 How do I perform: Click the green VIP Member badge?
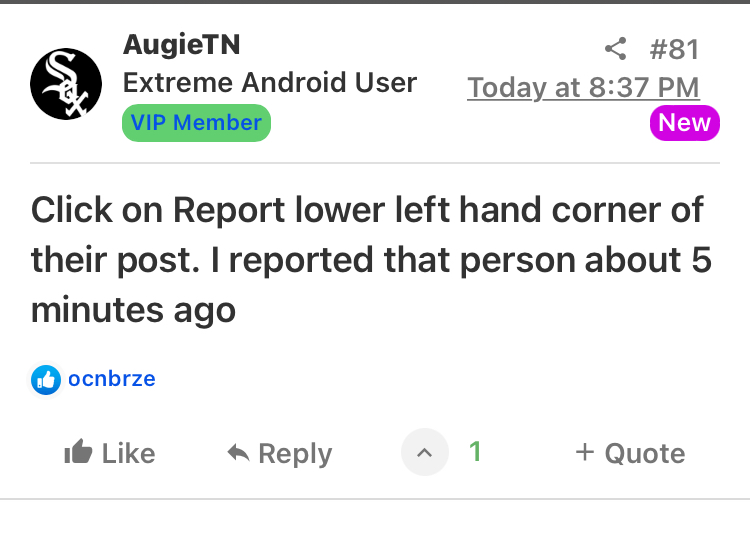point(196,123)
